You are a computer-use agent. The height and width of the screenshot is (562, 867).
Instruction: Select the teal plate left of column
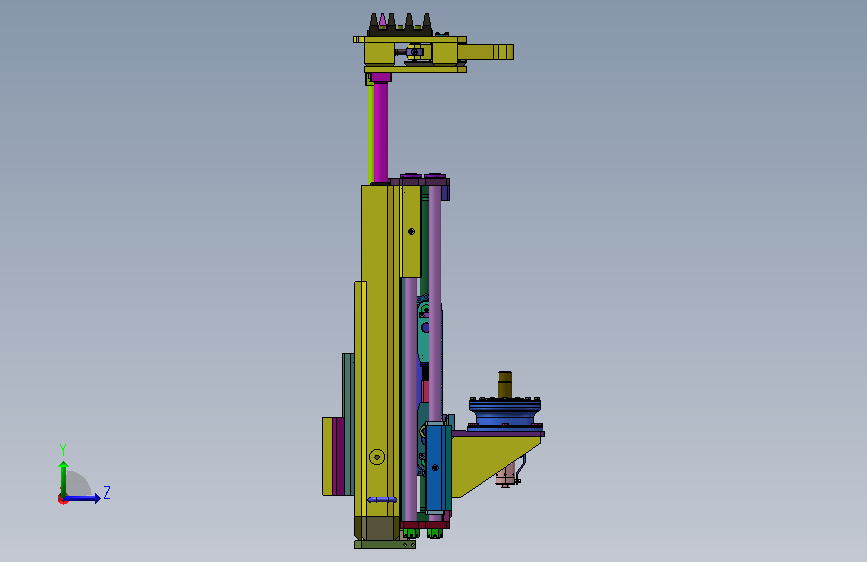click(348, 424)
